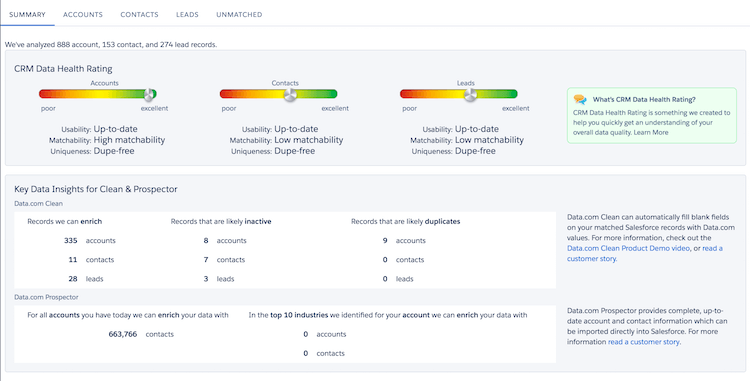
Task: Open the Summary tab
Action: (x=27, y=14)
